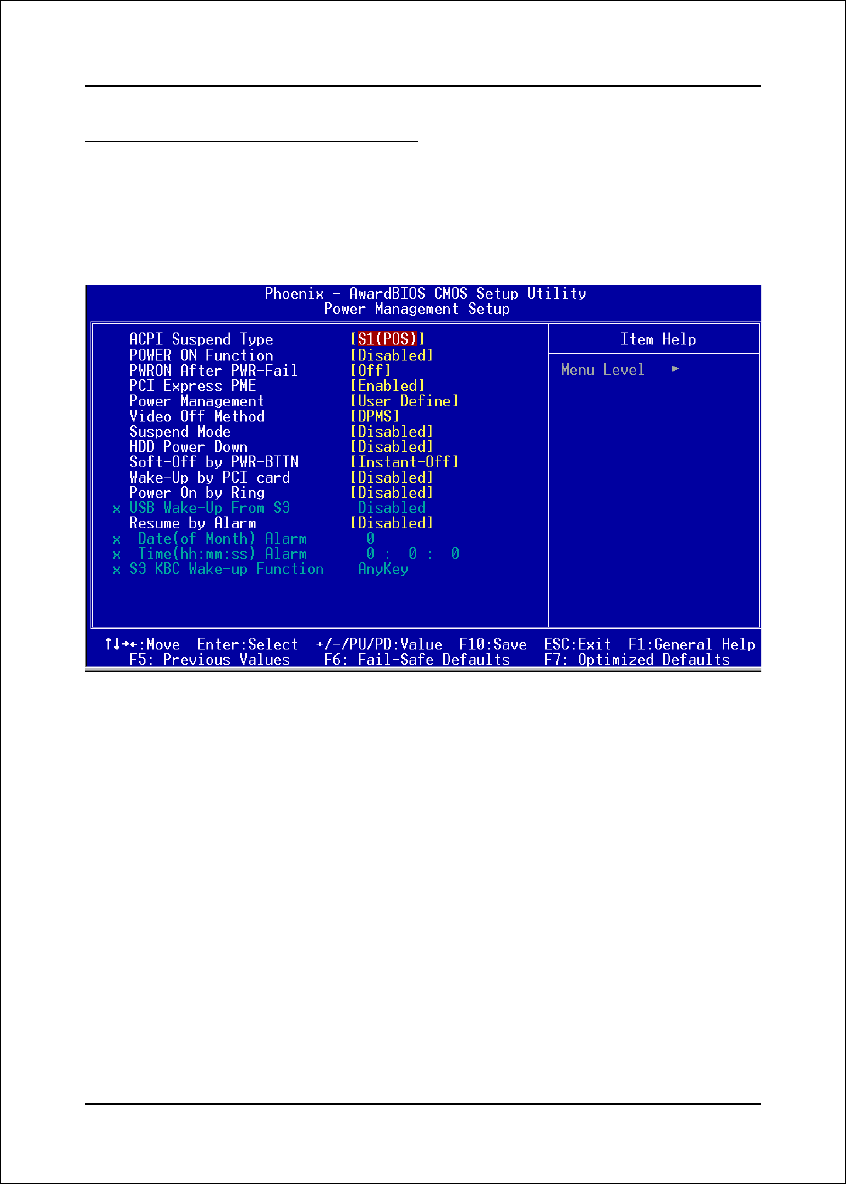
Task: Toggle Resume by Alarm Disabled value
Action: (391, 523)
